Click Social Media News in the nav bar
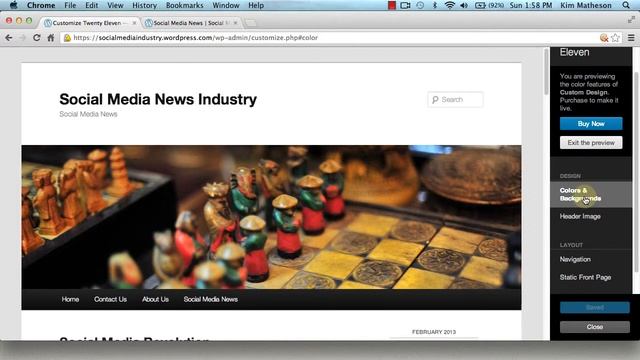The image size is (640, 360). point(211,299)
